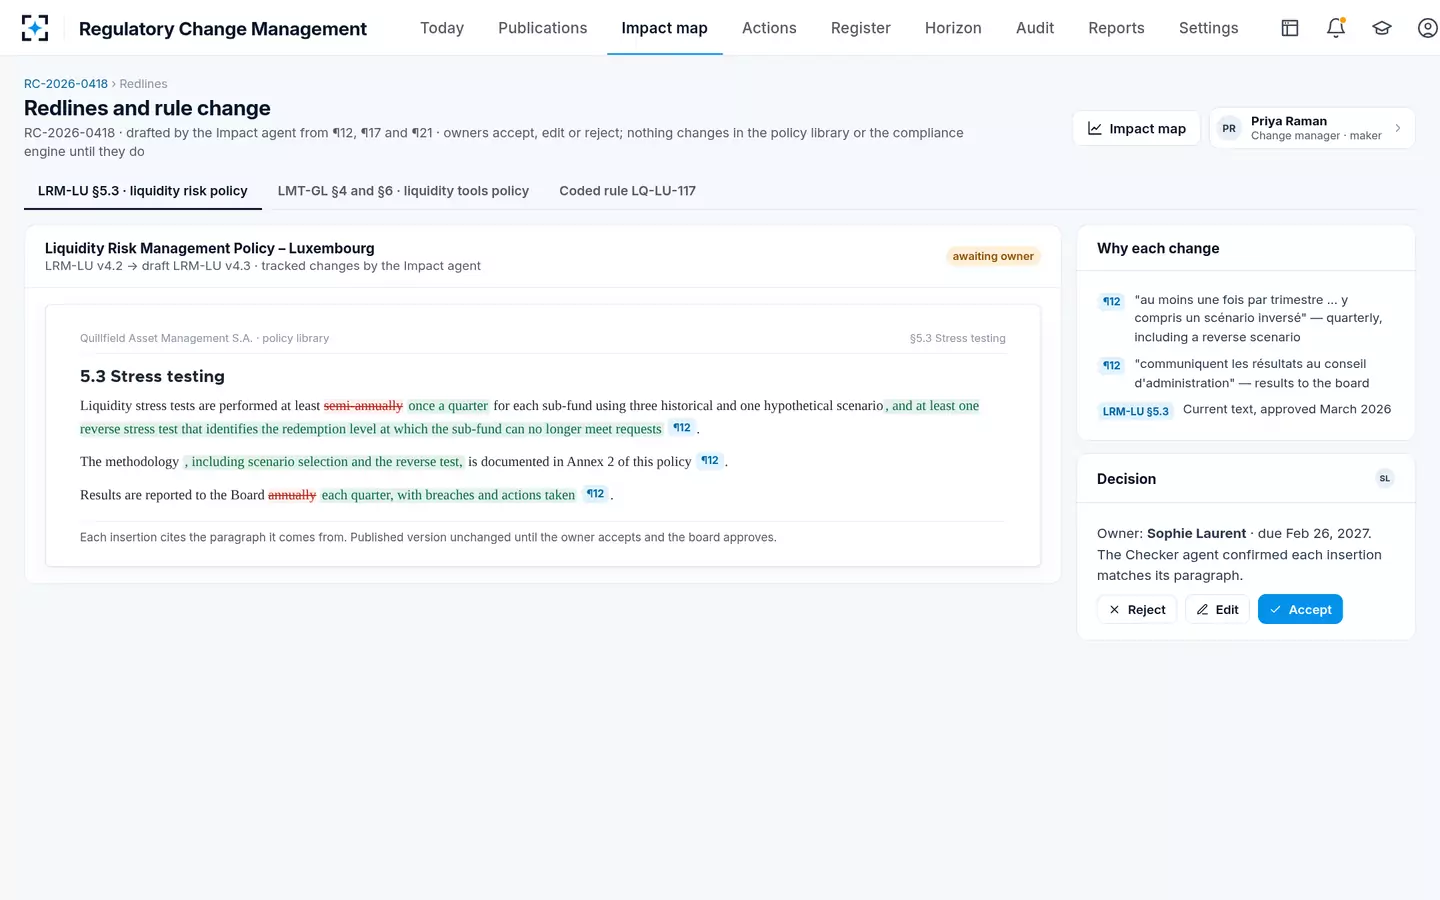Click the ¶12 chip after "meet requests"

tap(682, 428)
